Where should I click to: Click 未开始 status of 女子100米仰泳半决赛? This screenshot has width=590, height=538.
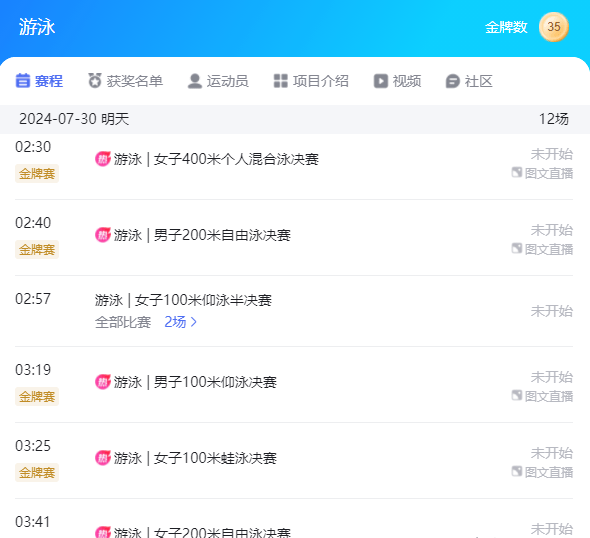[x=552, y=311]
